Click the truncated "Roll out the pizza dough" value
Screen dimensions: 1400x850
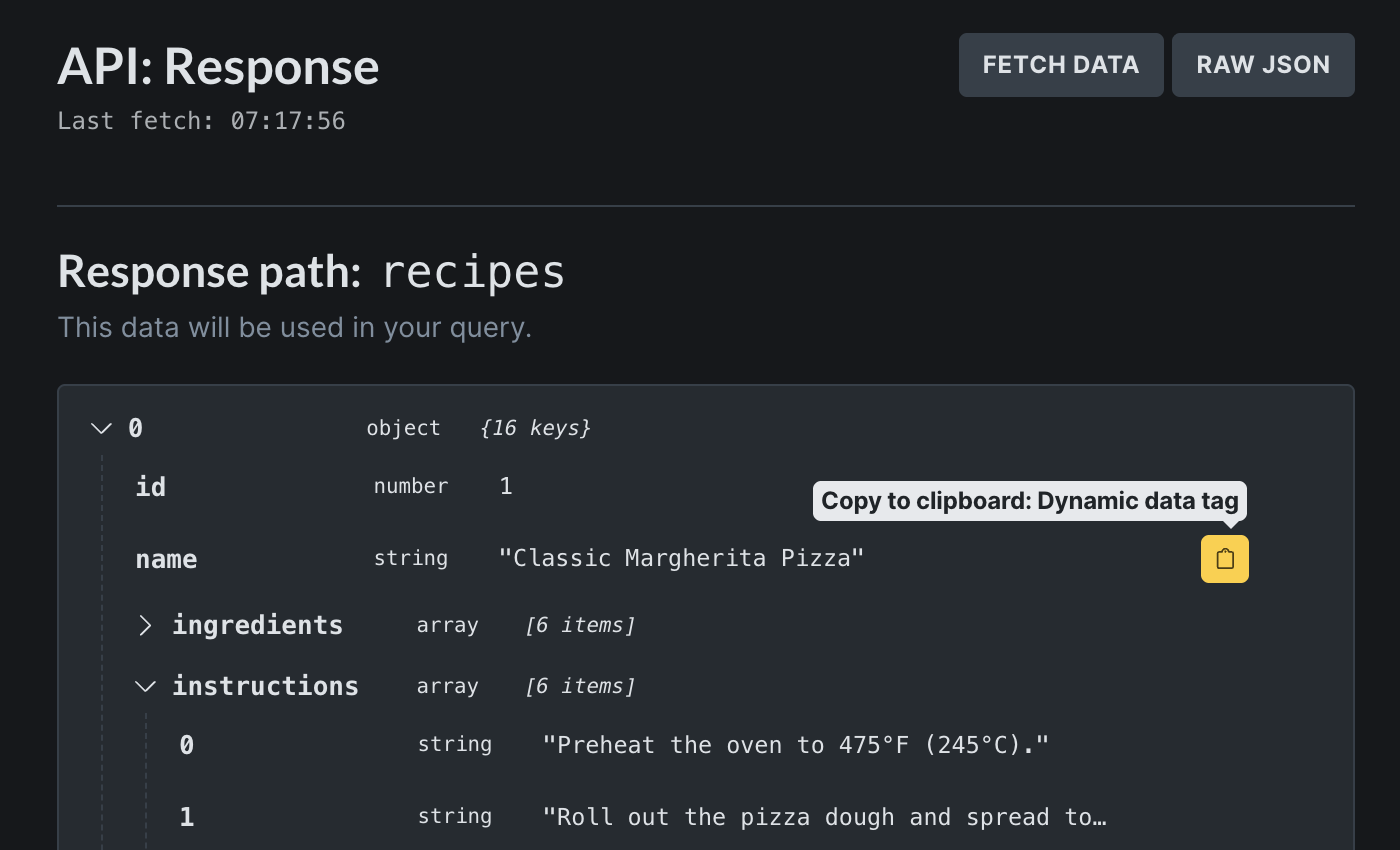pyautogui.click(x=824, y=817)
